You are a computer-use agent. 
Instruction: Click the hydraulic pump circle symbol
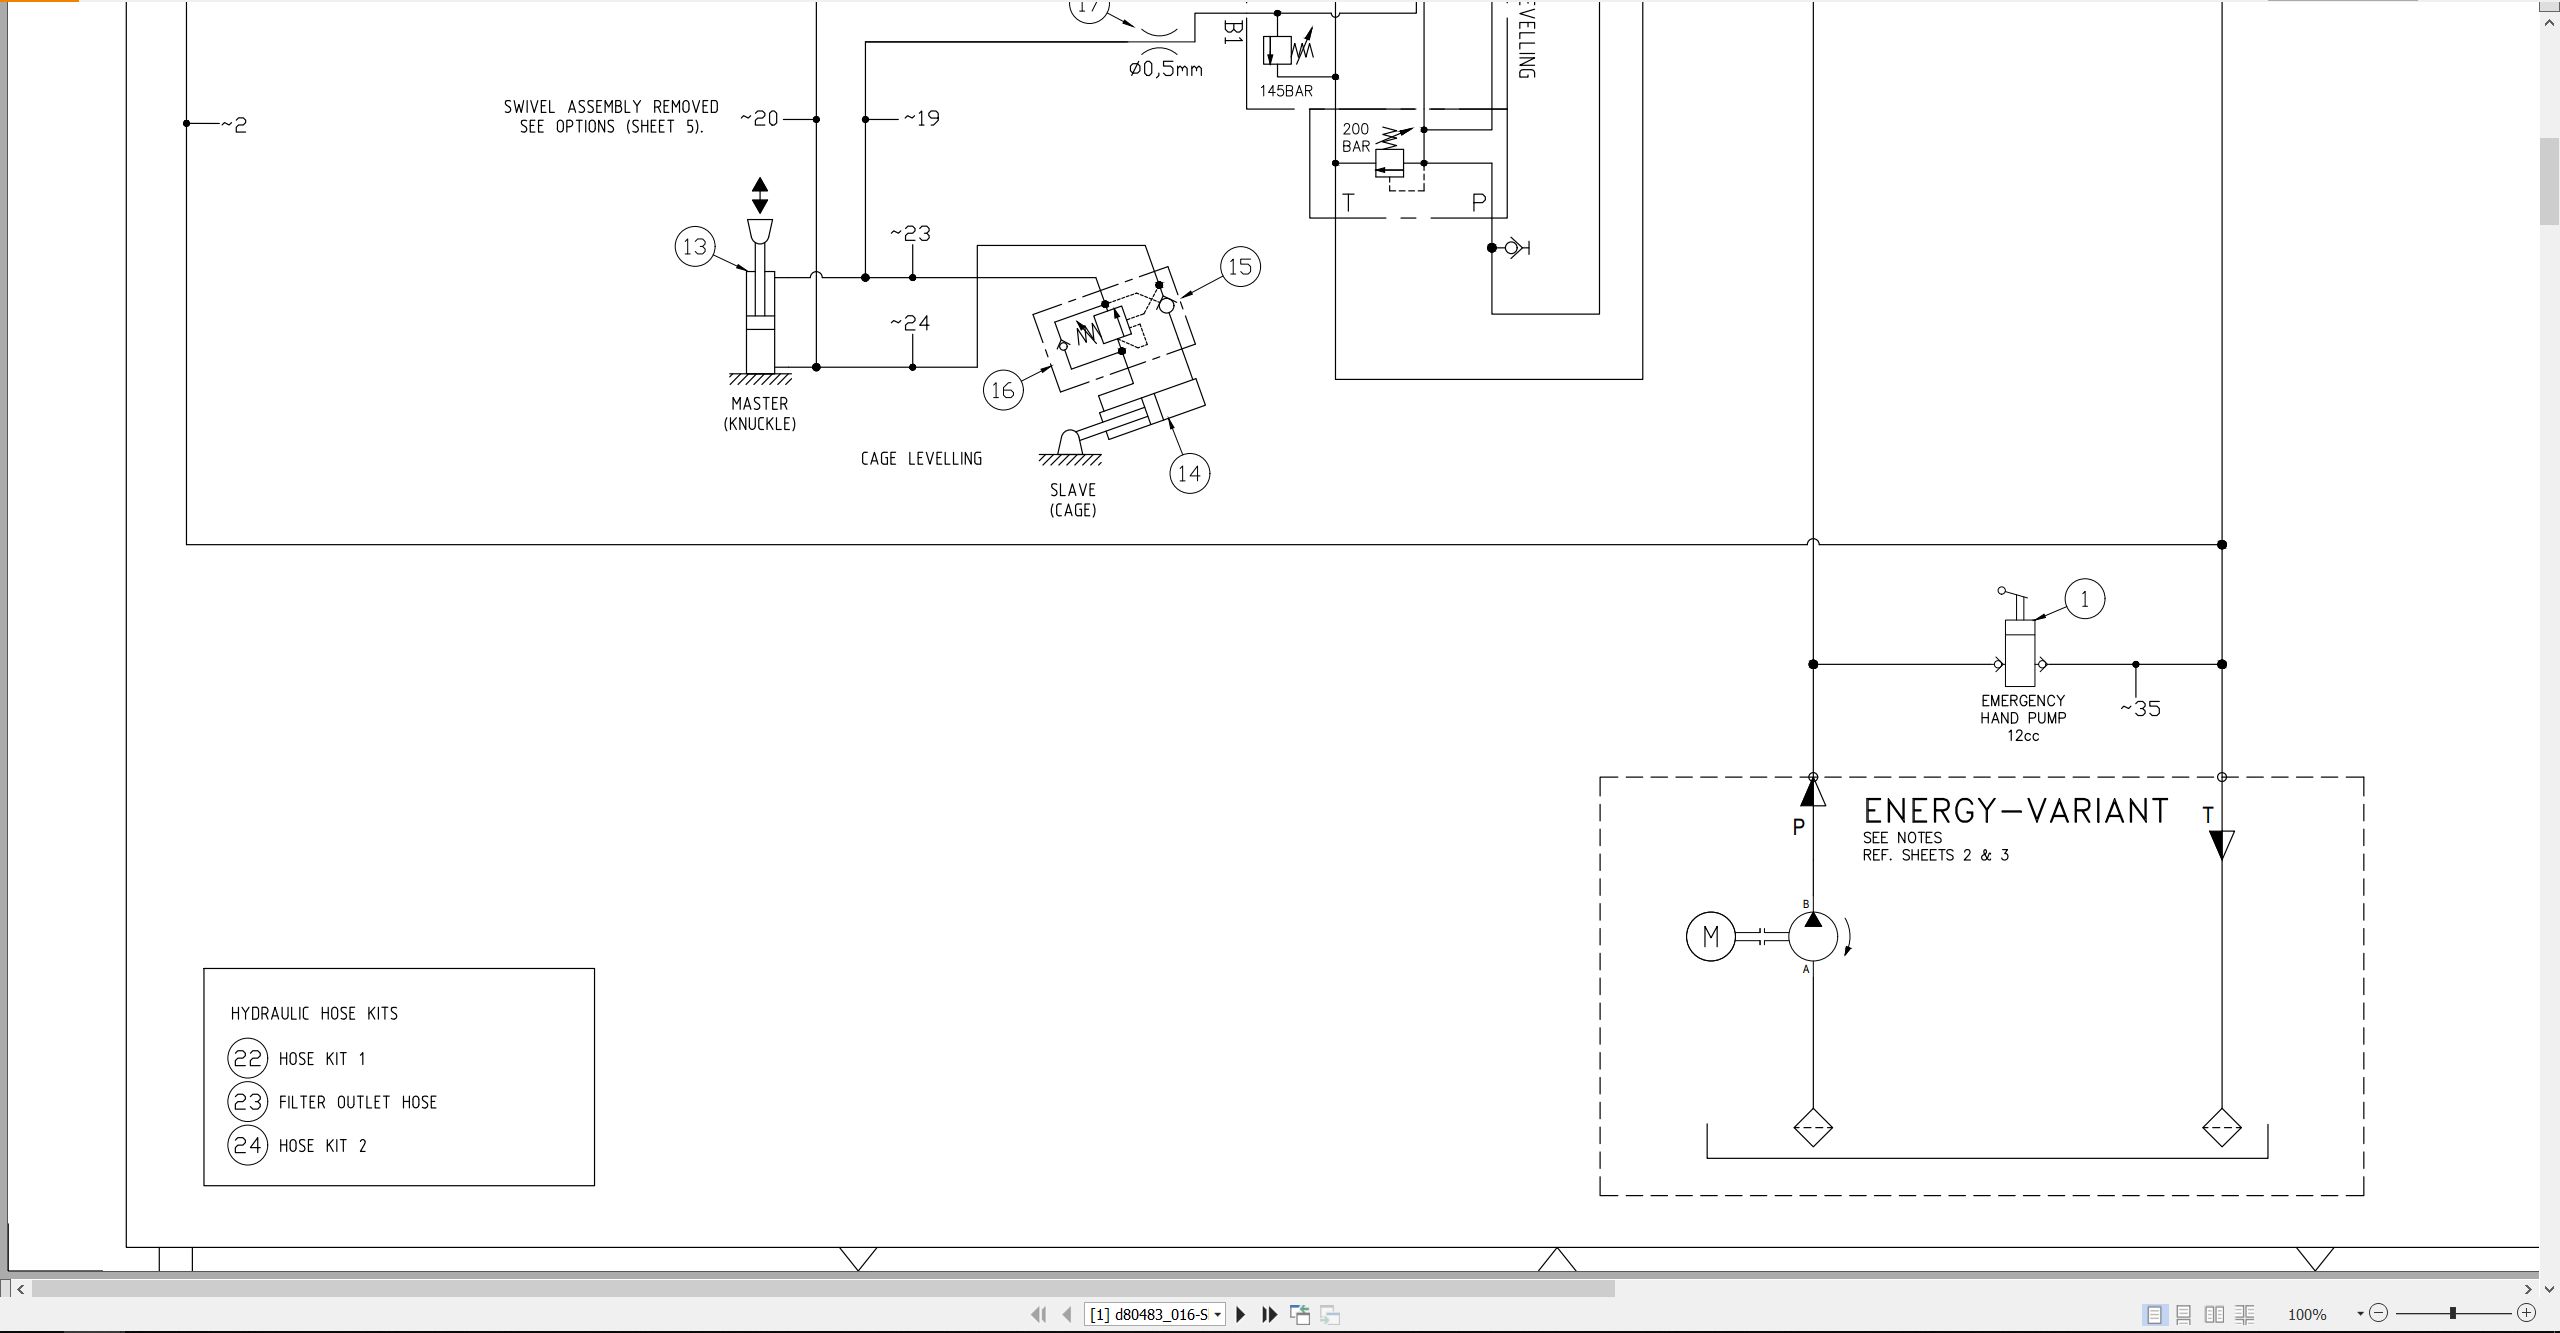pos(1813,937)
